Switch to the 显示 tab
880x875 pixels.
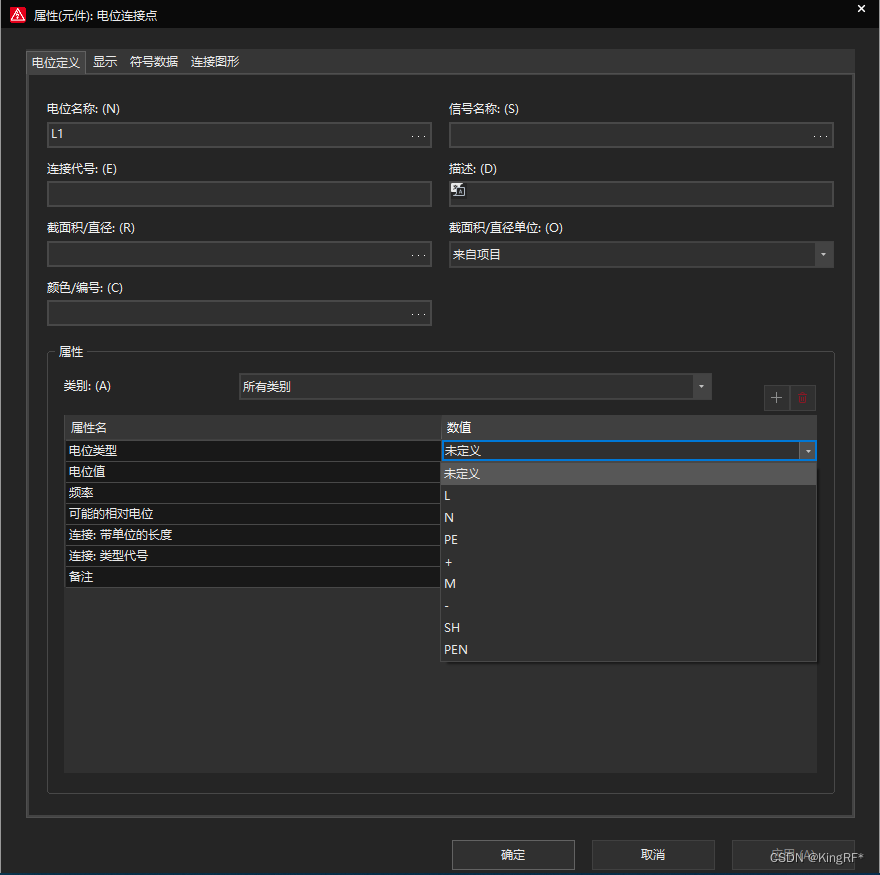pos(105,62)
